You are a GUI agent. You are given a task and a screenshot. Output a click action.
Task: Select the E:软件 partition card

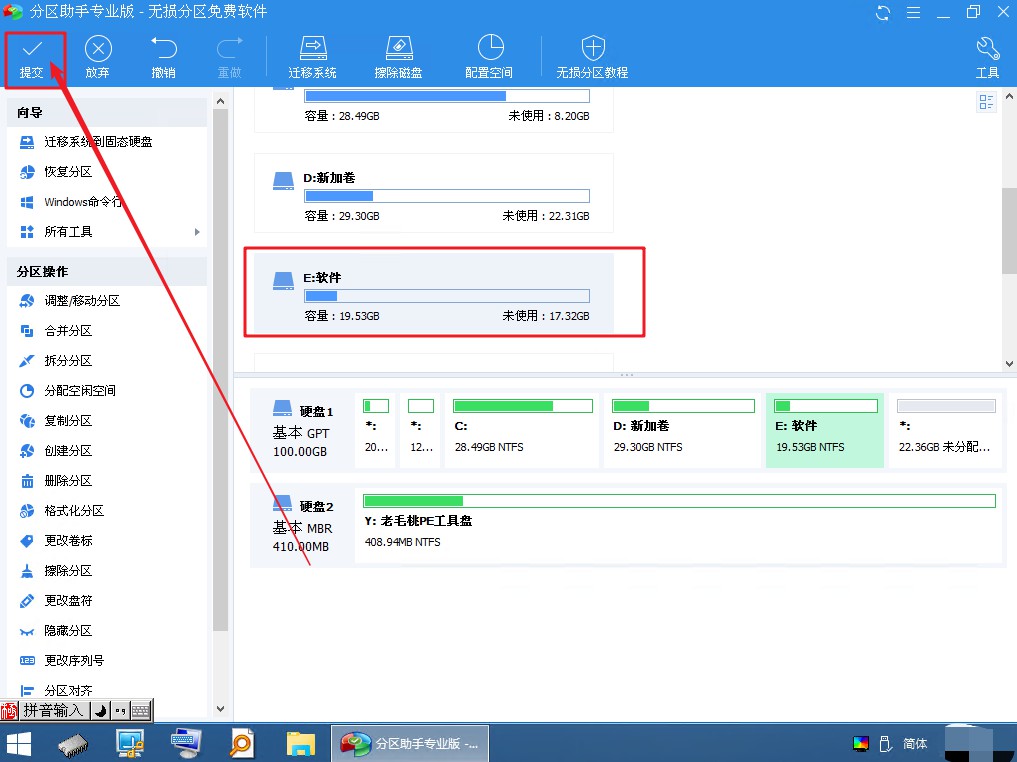434,293
